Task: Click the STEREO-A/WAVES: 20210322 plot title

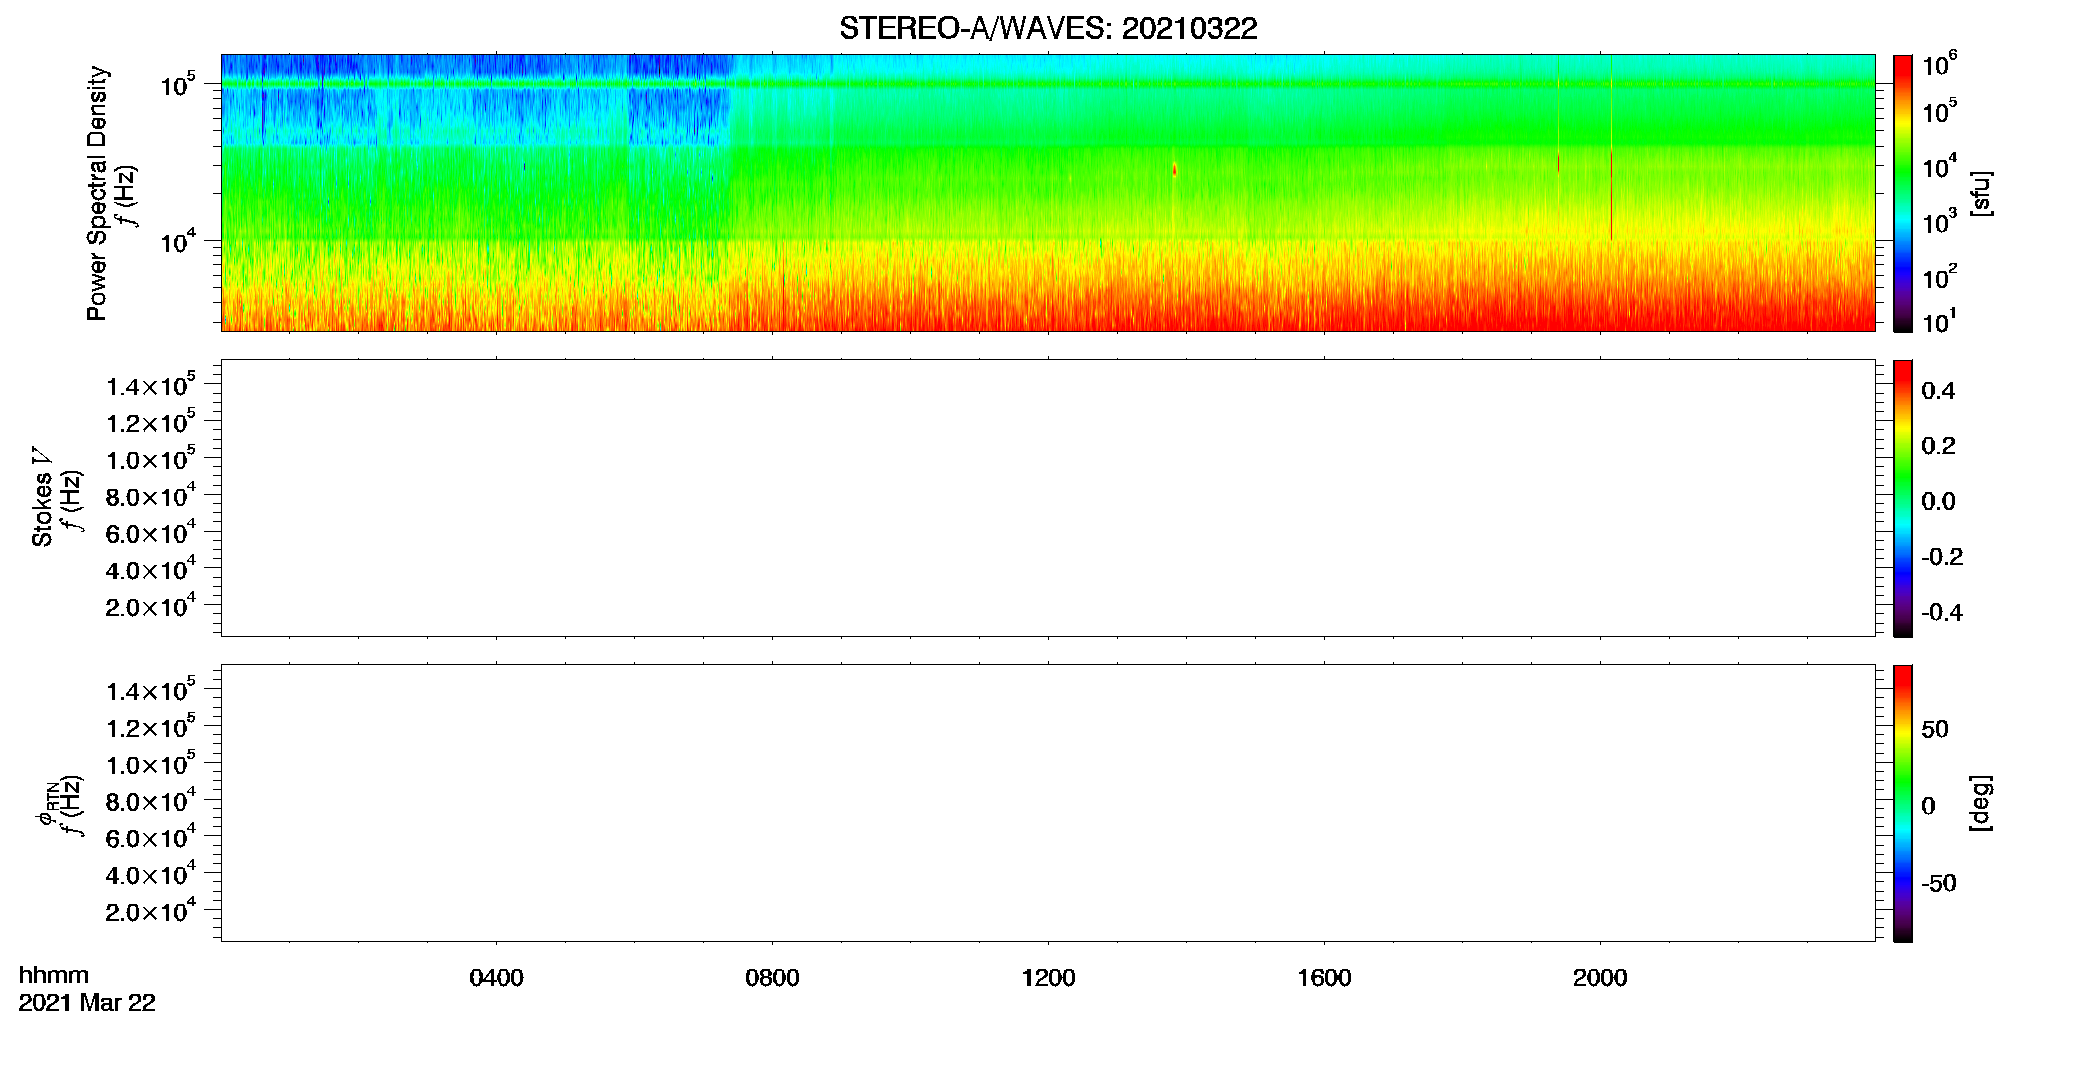Action: click(1048, 28)
